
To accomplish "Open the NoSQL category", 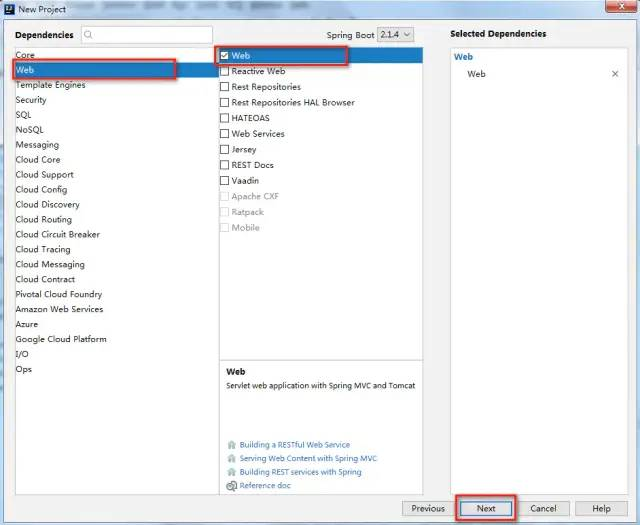I will [x=116, y=130].
